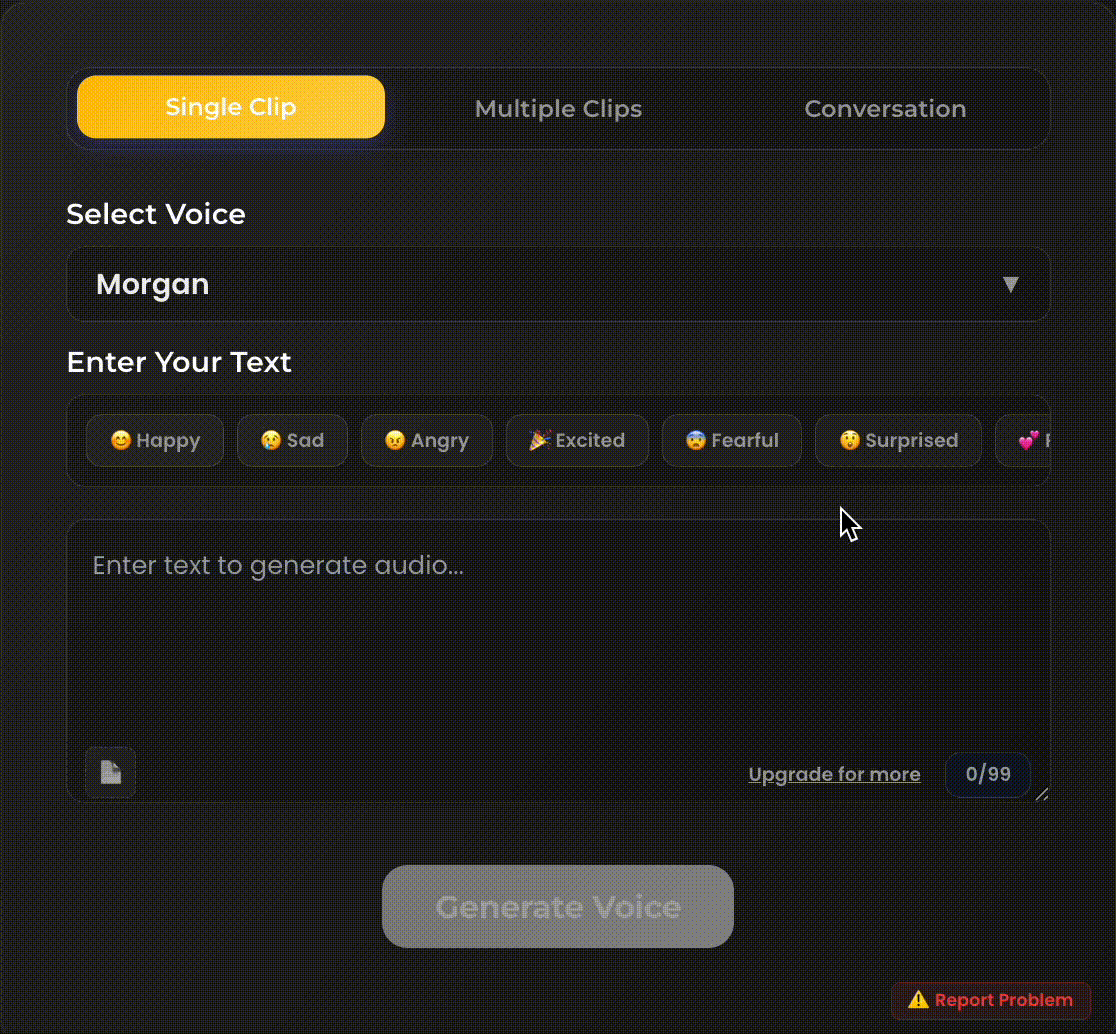Click the Angry emoji emotion icon

(x=396, y=440)
